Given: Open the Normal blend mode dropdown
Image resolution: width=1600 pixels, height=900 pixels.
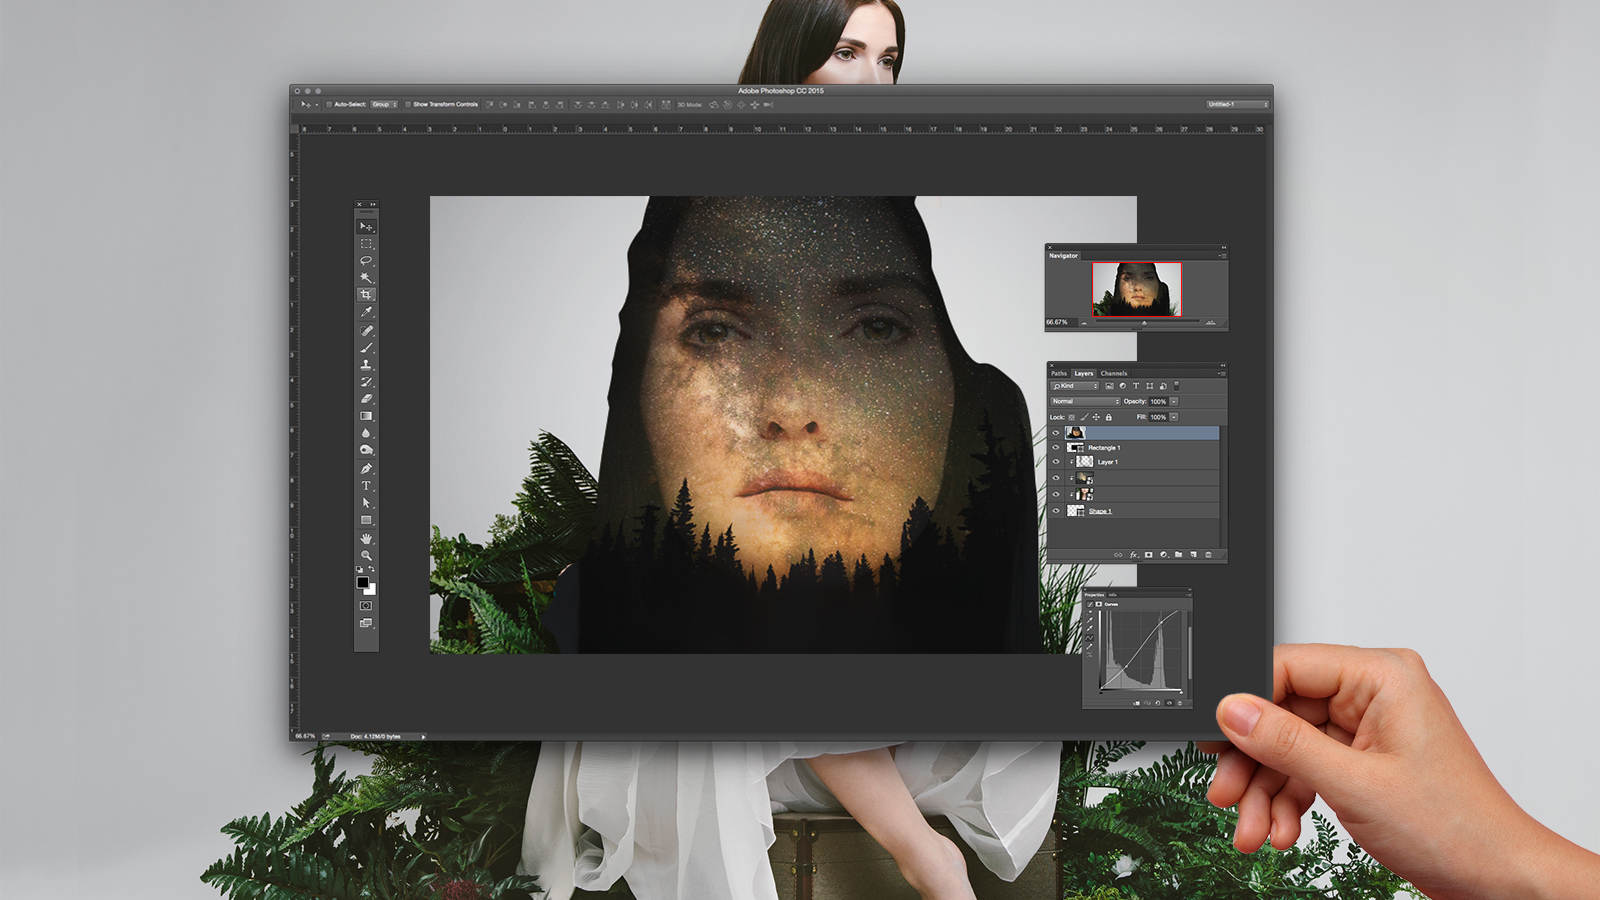Looking at the screenshot, I should [x=1085, y=401].
